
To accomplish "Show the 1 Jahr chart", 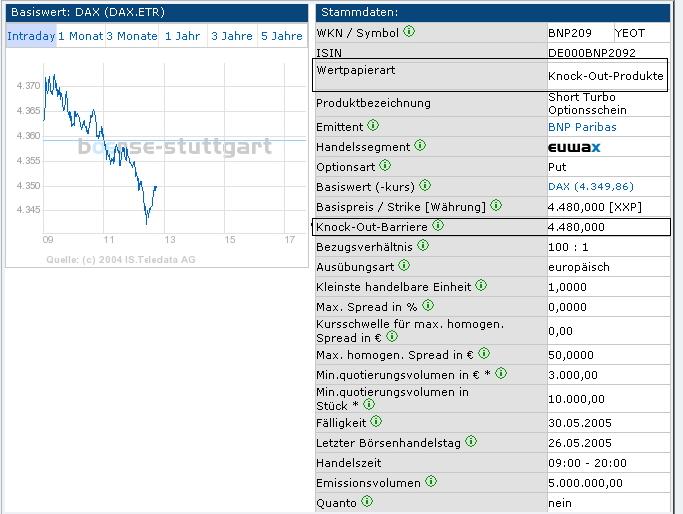I will 183,36.
